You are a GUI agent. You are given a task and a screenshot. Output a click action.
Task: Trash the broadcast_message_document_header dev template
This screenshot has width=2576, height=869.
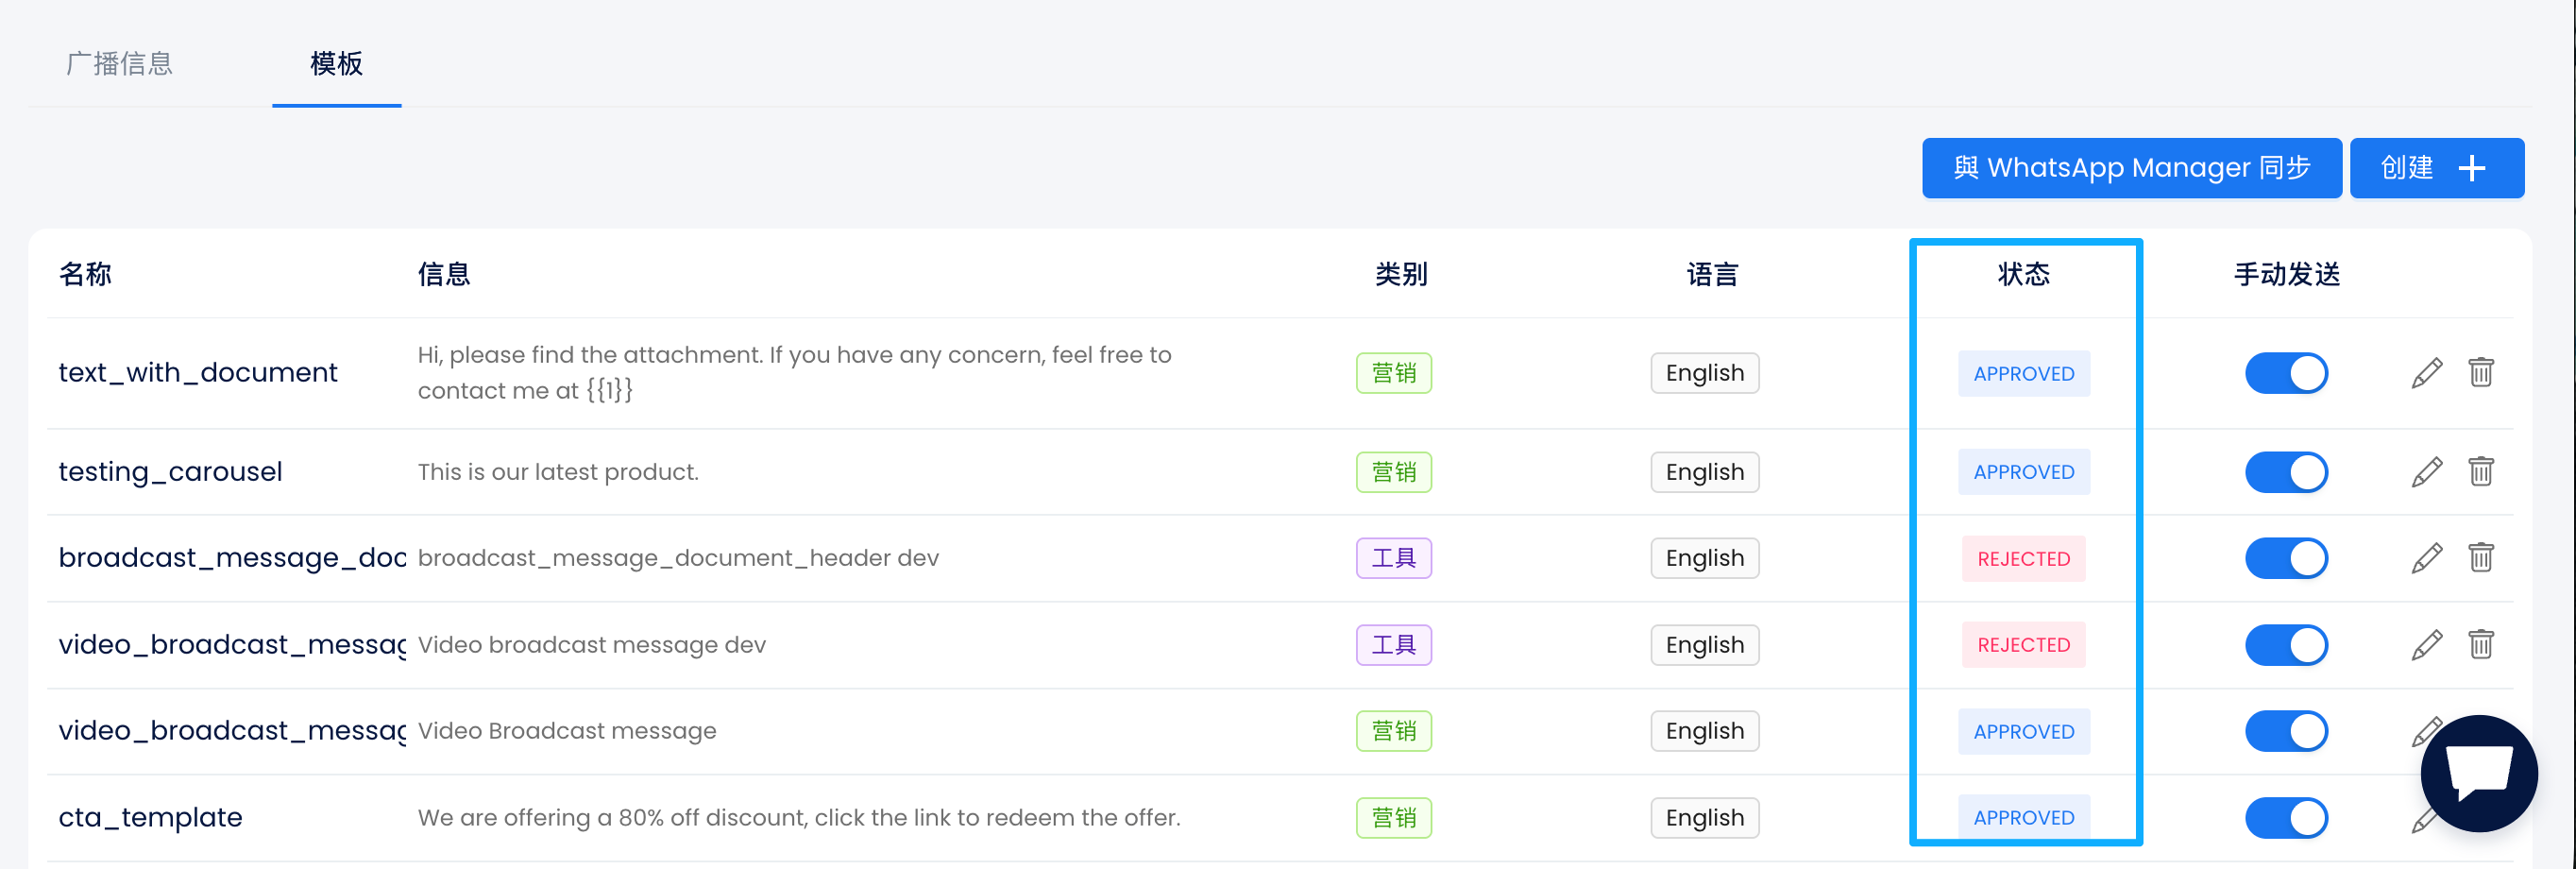point(2480,558)
